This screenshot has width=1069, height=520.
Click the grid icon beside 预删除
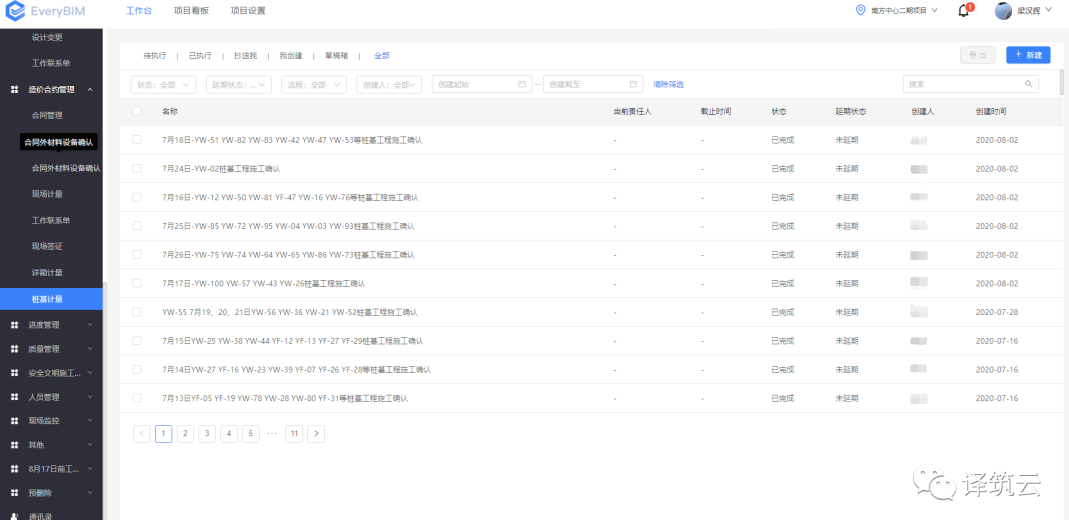pos(14,493)
